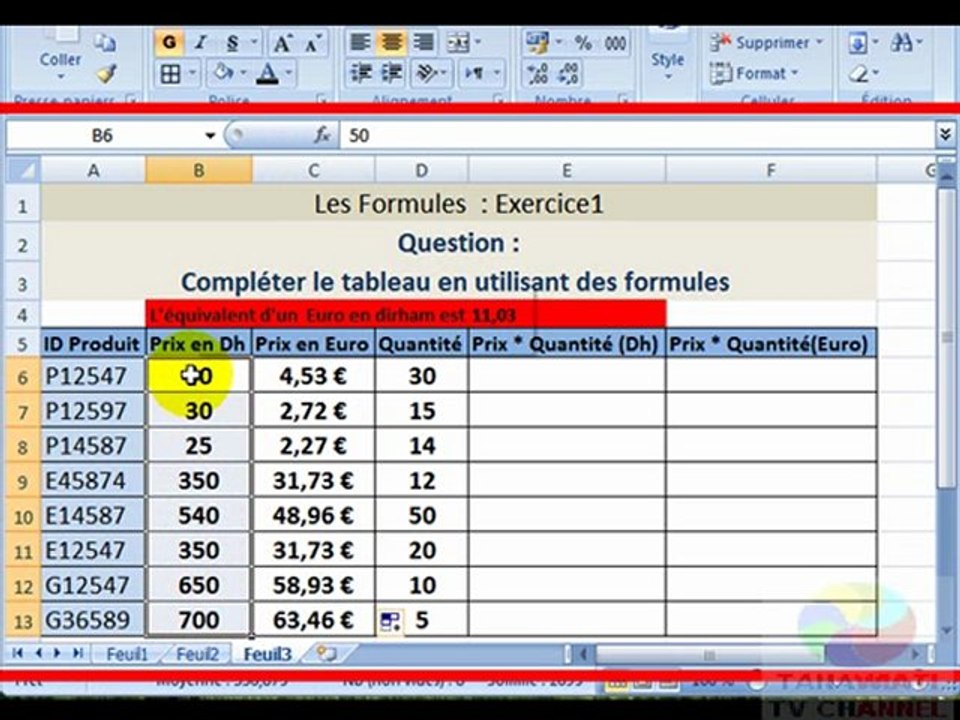This screenshot has height=720, width=960.
Task: Select cell containing 63,46 €
Action: tap(313, 620)
